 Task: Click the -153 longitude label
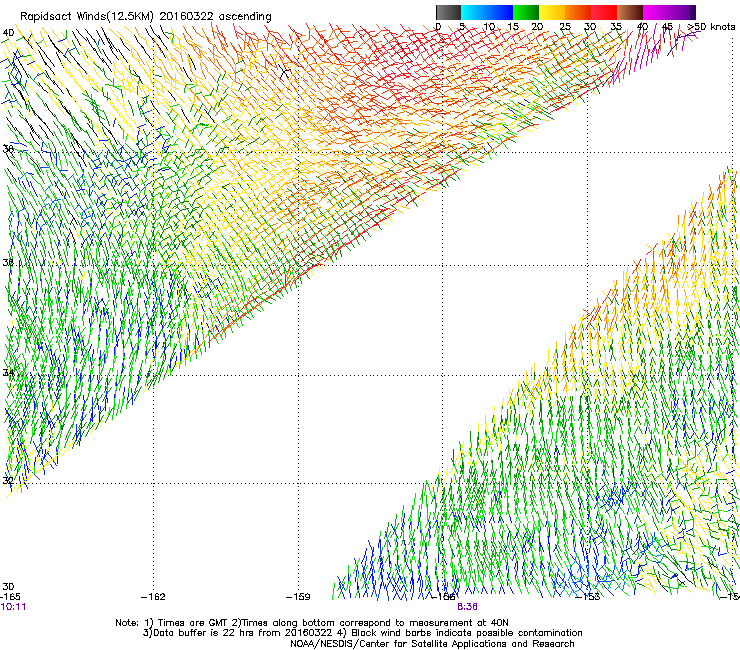tap(588, 597)
